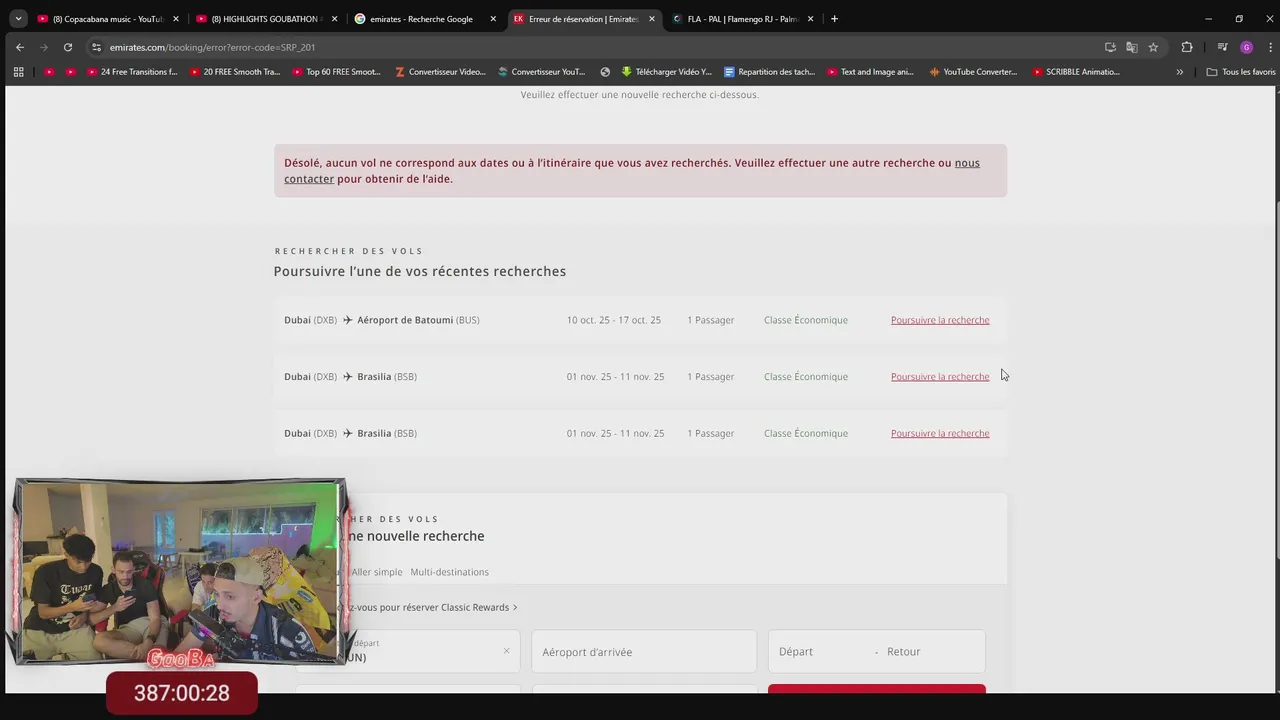The height and width of the screenshot is (720, 1280).
Task: Close the Erreur de réservation tab
Action: click(652, 19)
